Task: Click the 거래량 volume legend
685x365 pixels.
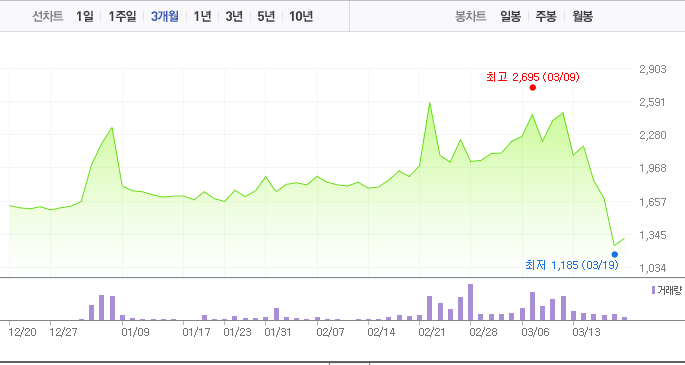Action: 666,290
